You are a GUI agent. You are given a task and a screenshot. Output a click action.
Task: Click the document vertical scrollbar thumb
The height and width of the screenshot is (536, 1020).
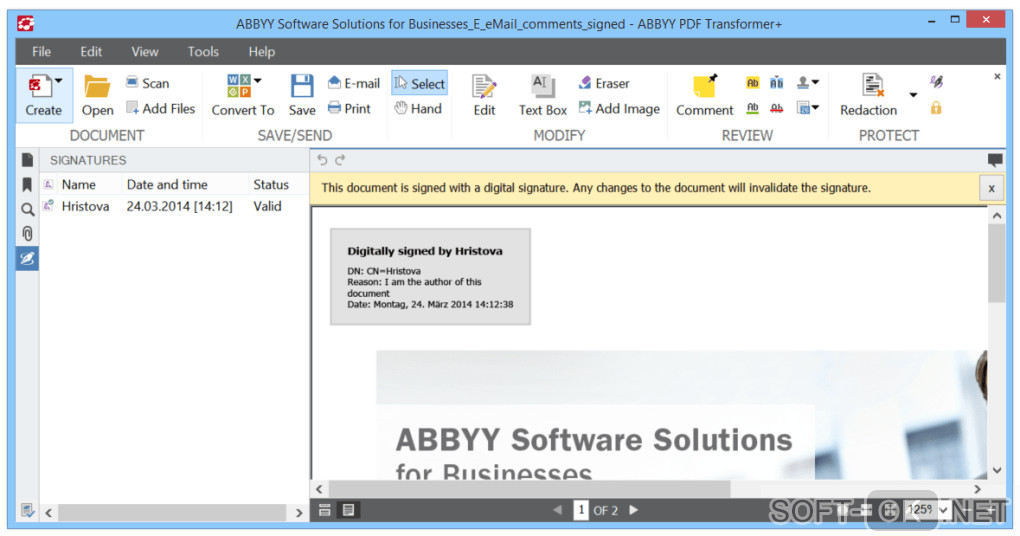pos(997,264)
